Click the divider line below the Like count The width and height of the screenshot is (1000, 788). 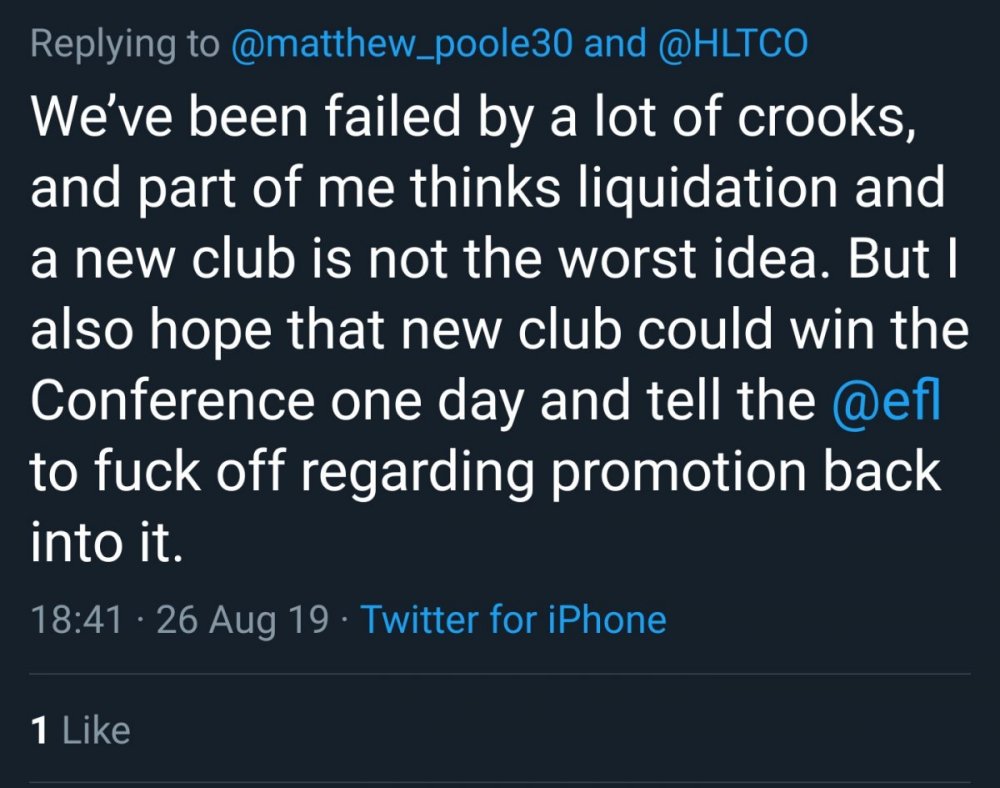[500, 782]
